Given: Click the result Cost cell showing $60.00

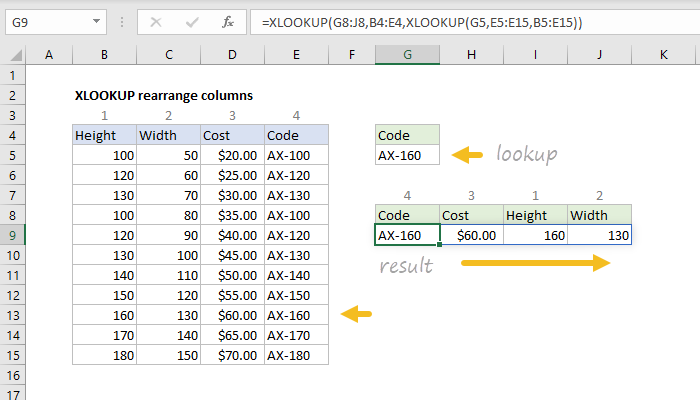Looking at the screenshot, I should coord(471,235).
